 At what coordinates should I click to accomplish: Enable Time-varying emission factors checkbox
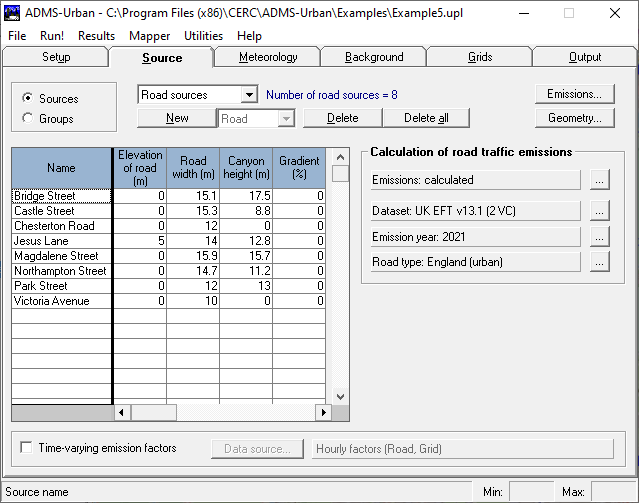[27, 448]
